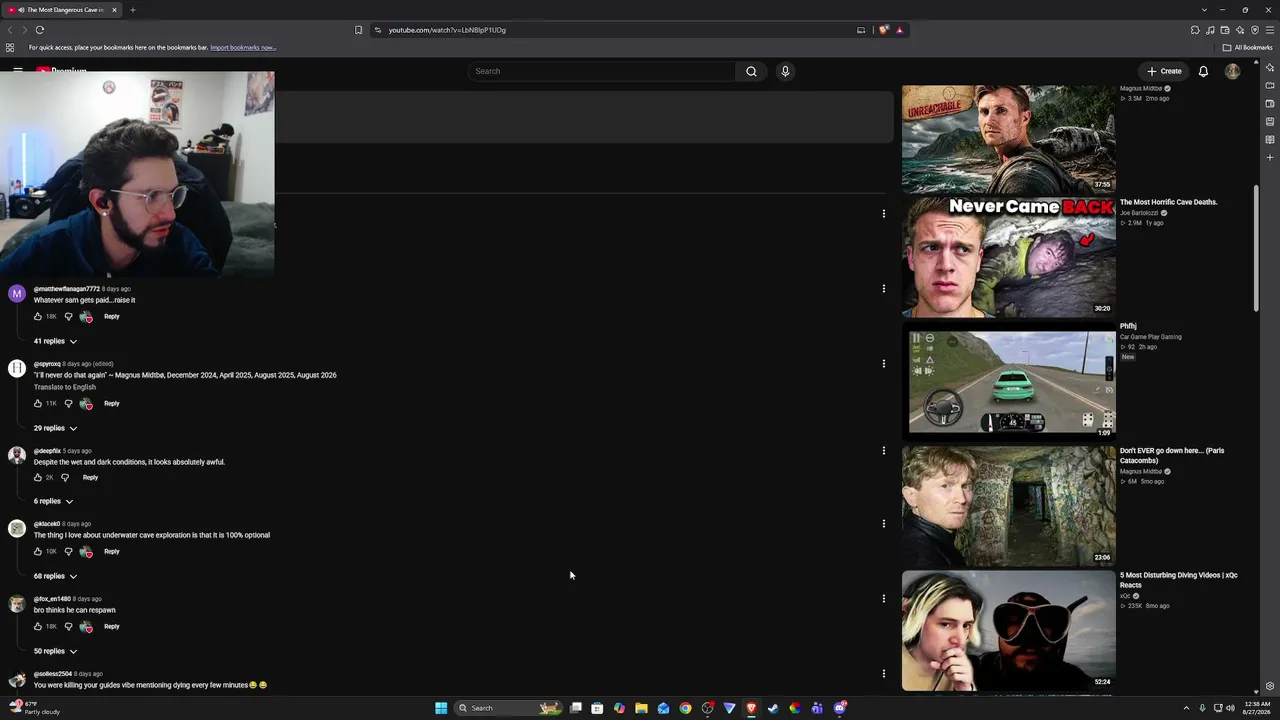Click the page vertical scrollbar
Screen dimensions: 1280x720
[1256, 250]
